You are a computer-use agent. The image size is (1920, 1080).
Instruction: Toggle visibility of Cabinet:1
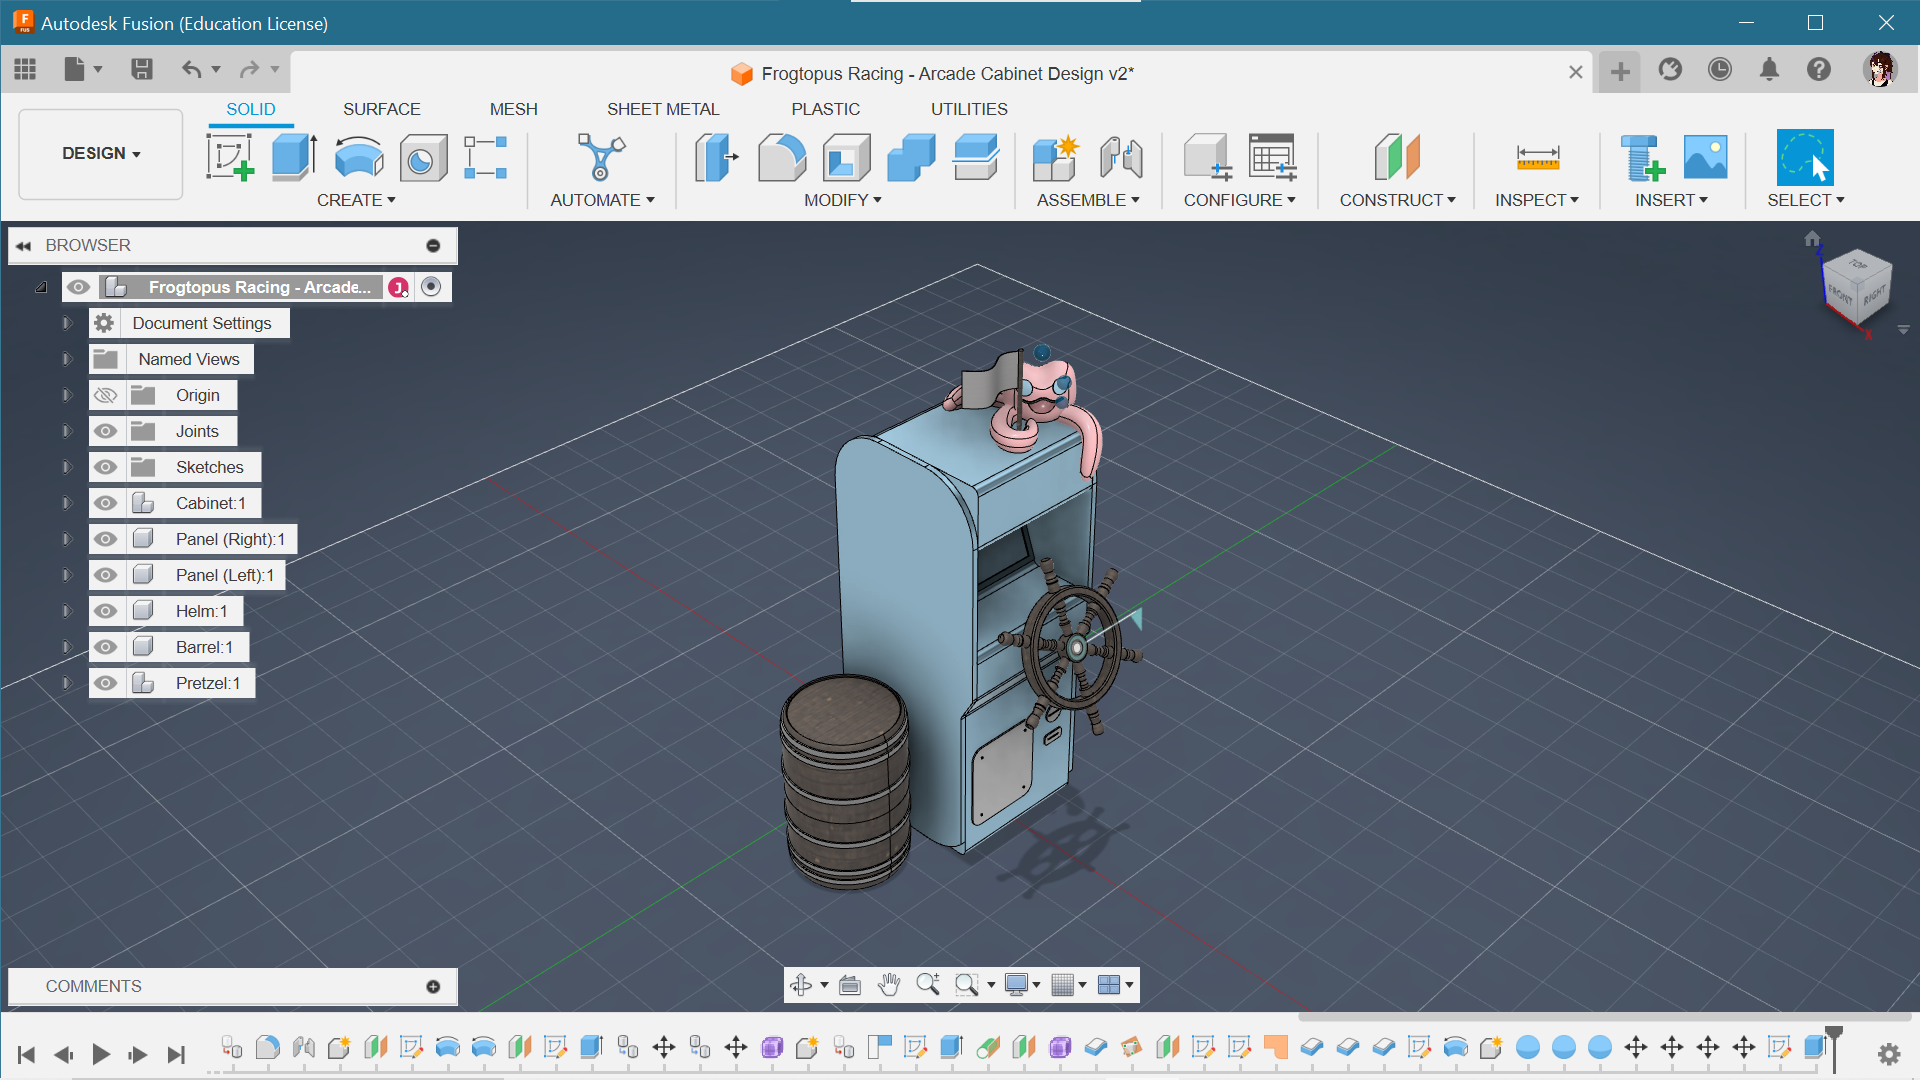[105, 503]
